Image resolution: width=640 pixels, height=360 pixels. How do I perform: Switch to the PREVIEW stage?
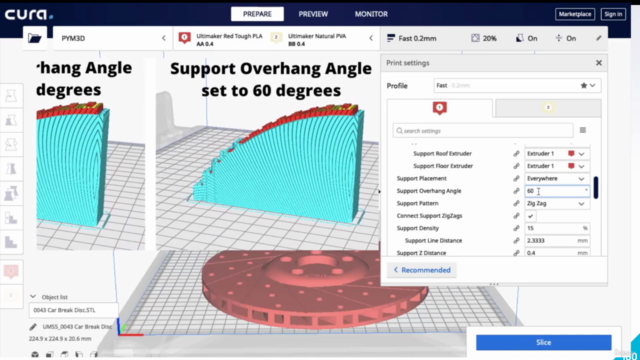click(x=313, y=14)
